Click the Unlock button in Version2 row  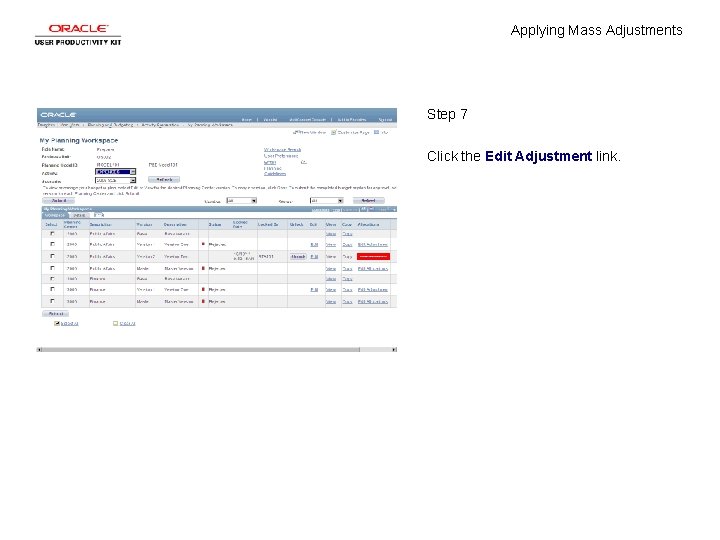298,256
